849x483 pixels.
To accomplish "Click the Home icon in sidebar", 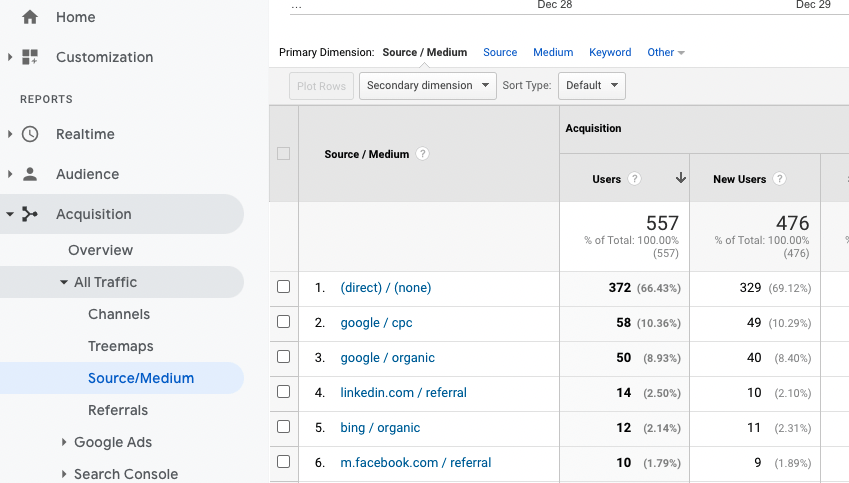I will point(29,17).
